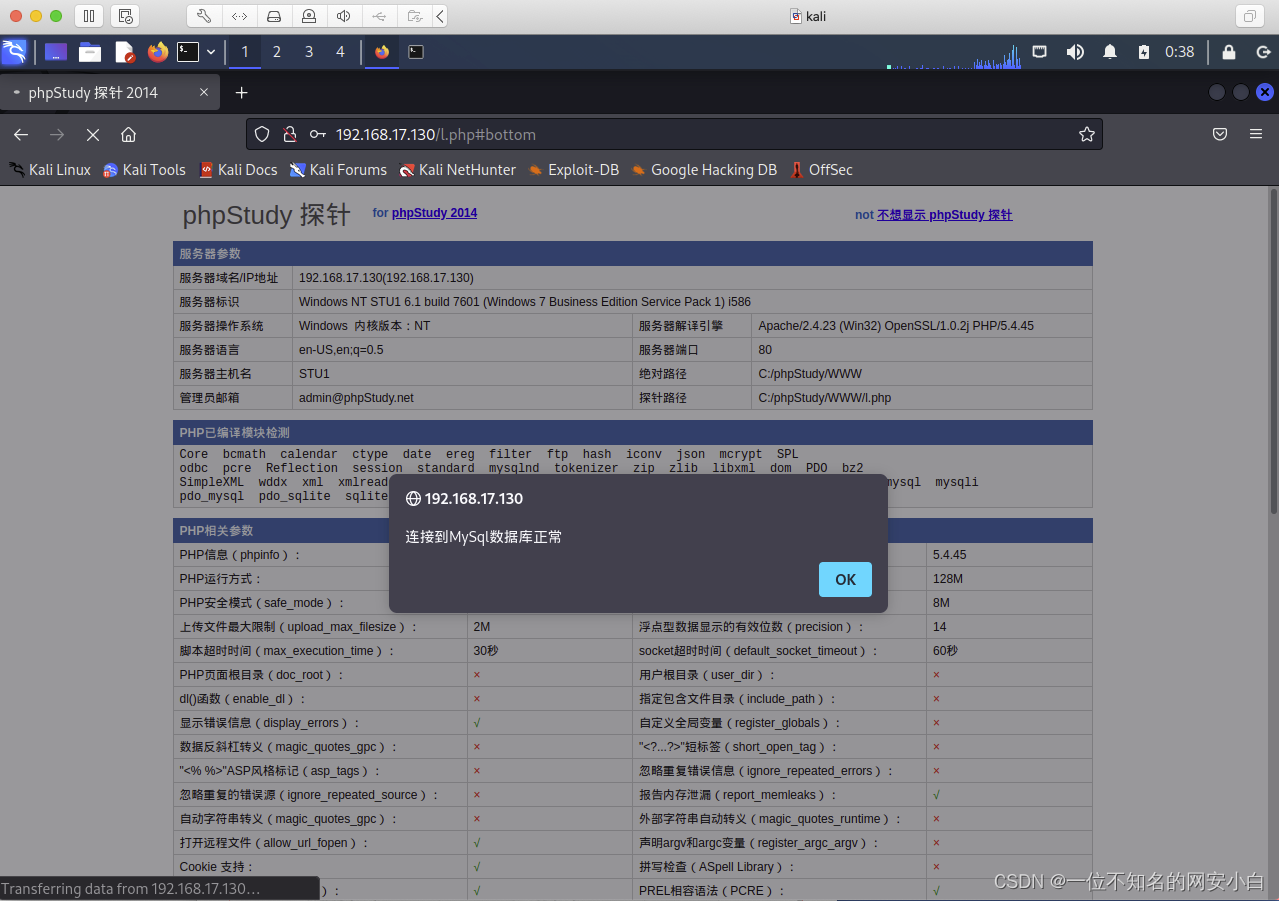Screen dimensions: 1279x901
Task: Open the Kali dragon applications menu
Action: click(x=14, y=52)
